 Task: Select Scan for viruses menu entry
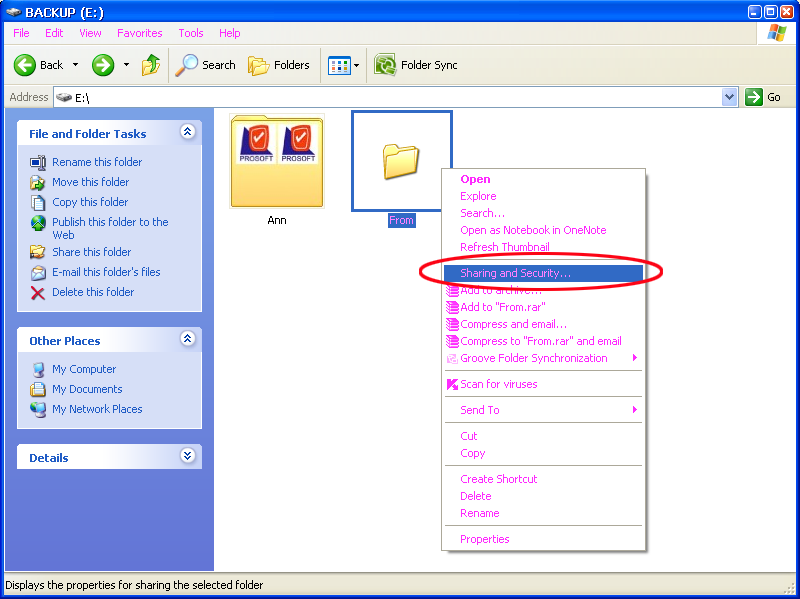tap(498, 384)
